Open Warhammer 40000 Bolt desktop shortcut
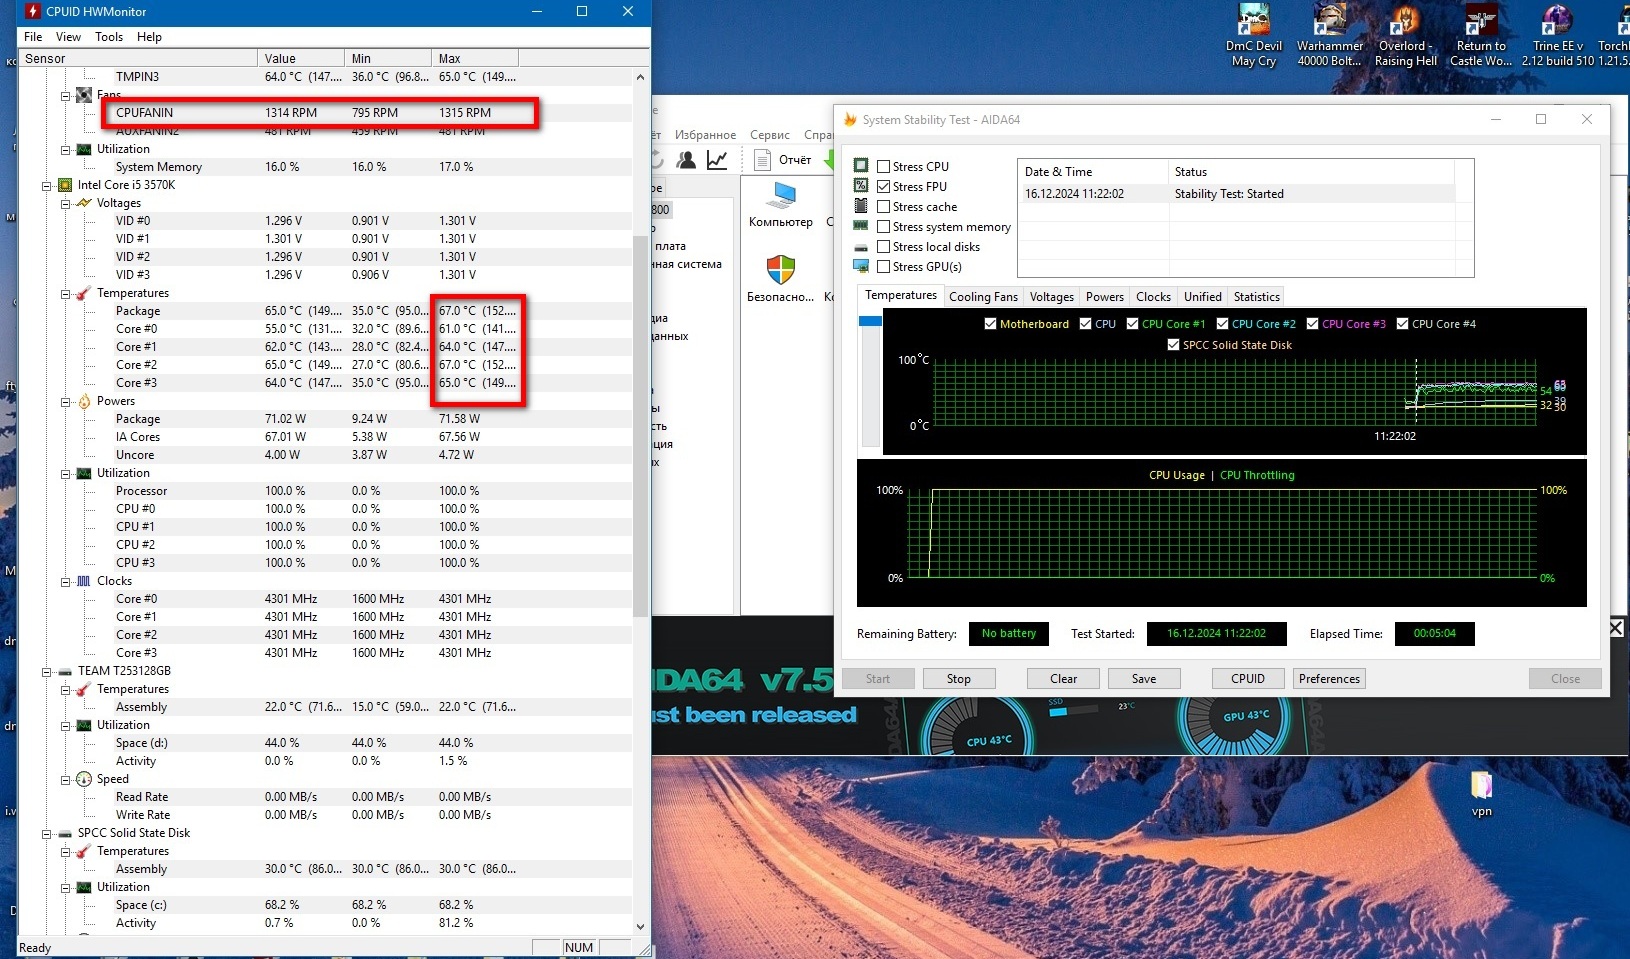 pos(1330,35)
